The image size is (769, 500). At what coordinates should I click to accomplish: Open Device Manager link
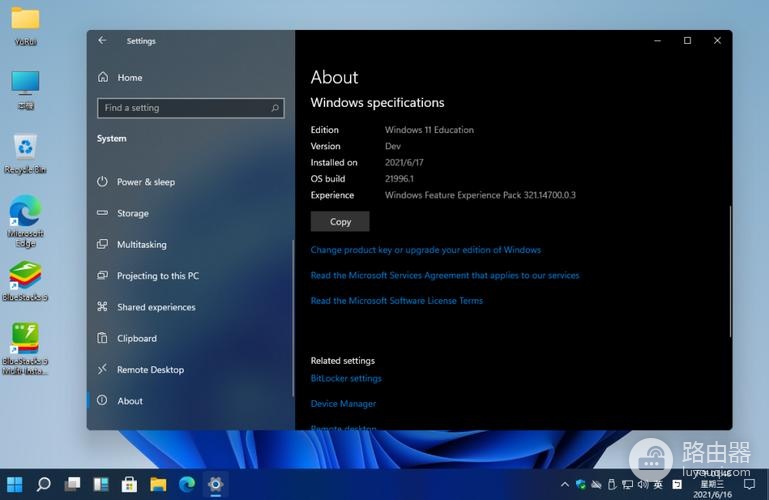(x=343, y=404)
